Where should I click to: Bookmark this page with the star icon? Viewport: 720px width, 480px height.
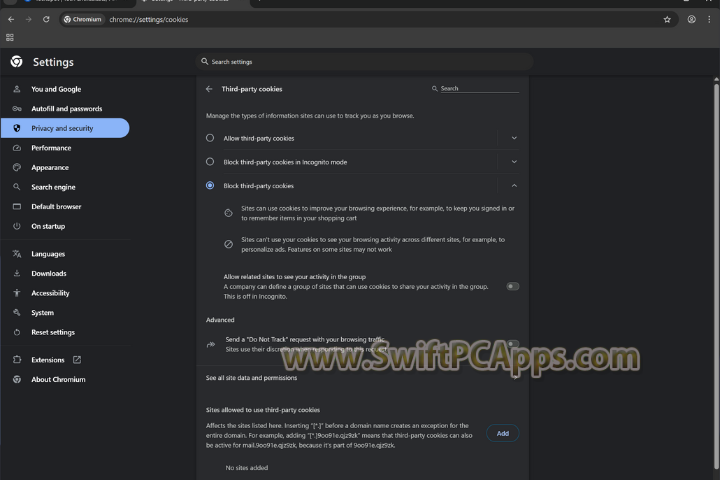pyautogui.click(x=667, y=19)
